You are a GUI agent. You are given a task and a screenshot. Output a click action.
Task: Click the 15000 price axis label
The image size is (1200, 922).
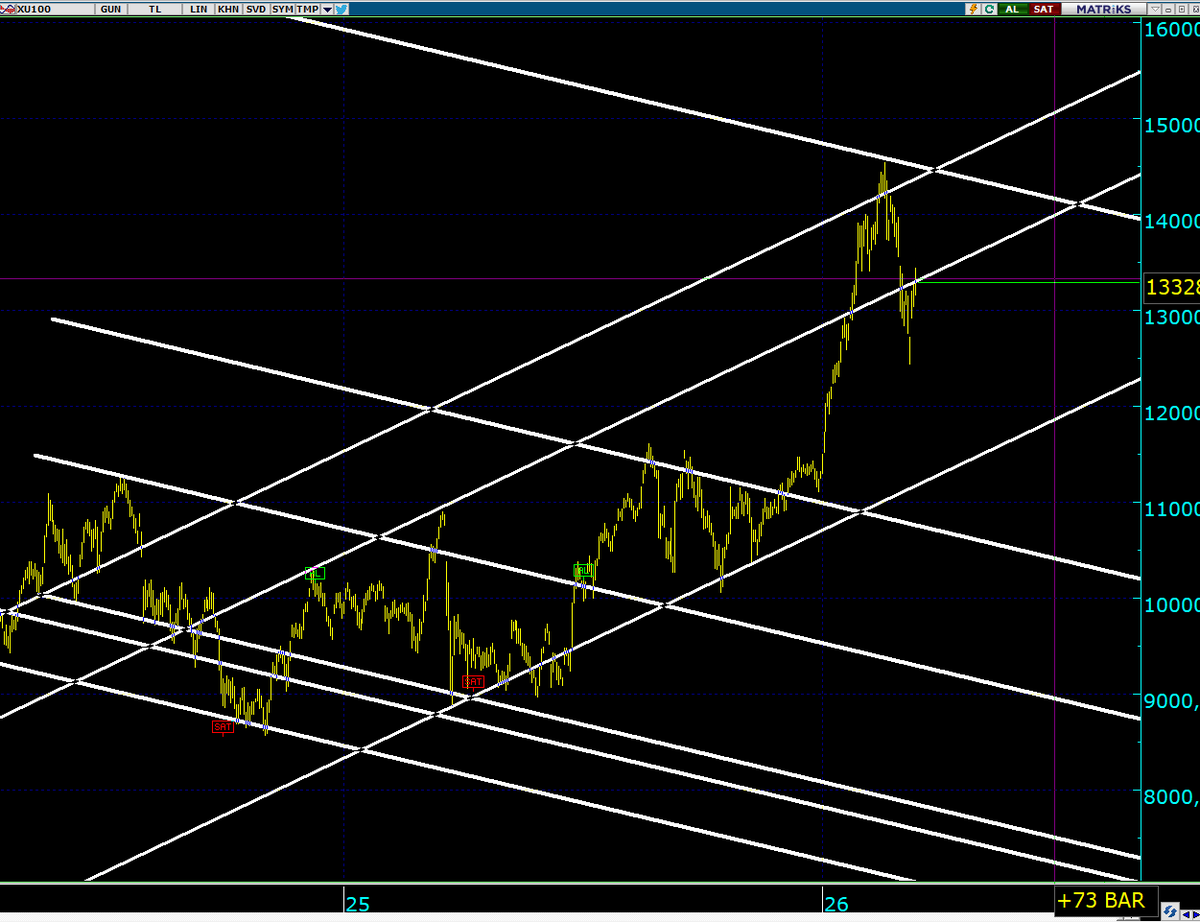point(1172,126)
